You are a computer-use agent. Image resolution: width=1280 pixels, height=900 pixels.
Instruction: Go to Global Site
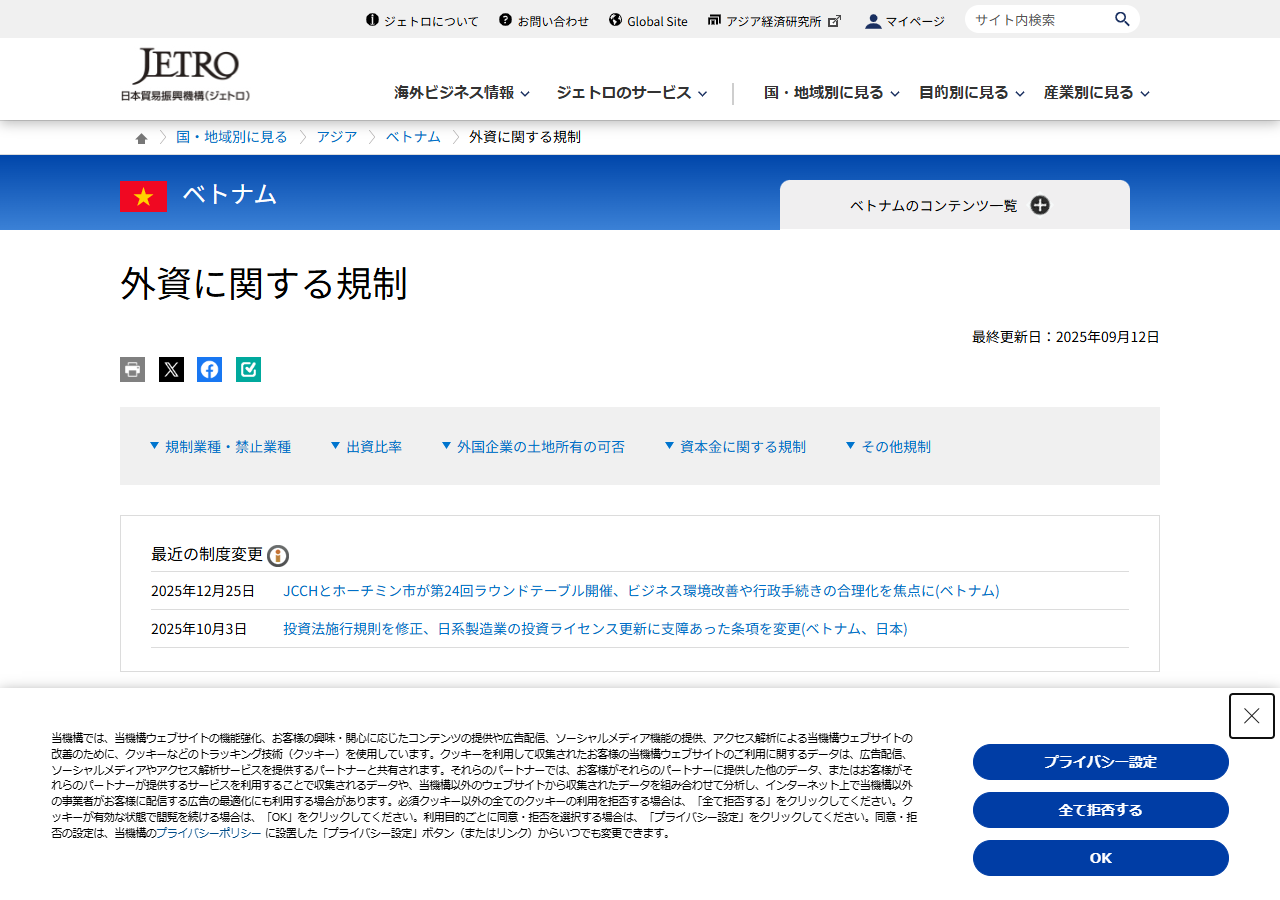648,20
